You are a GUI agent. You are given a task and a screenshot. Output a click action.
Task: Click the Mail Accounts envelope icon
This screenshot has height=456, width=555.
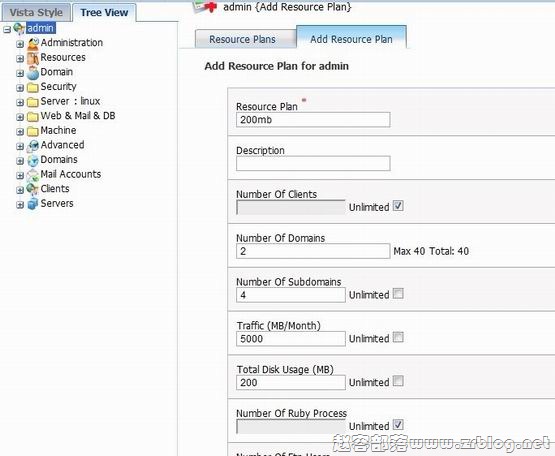[33, 175]
